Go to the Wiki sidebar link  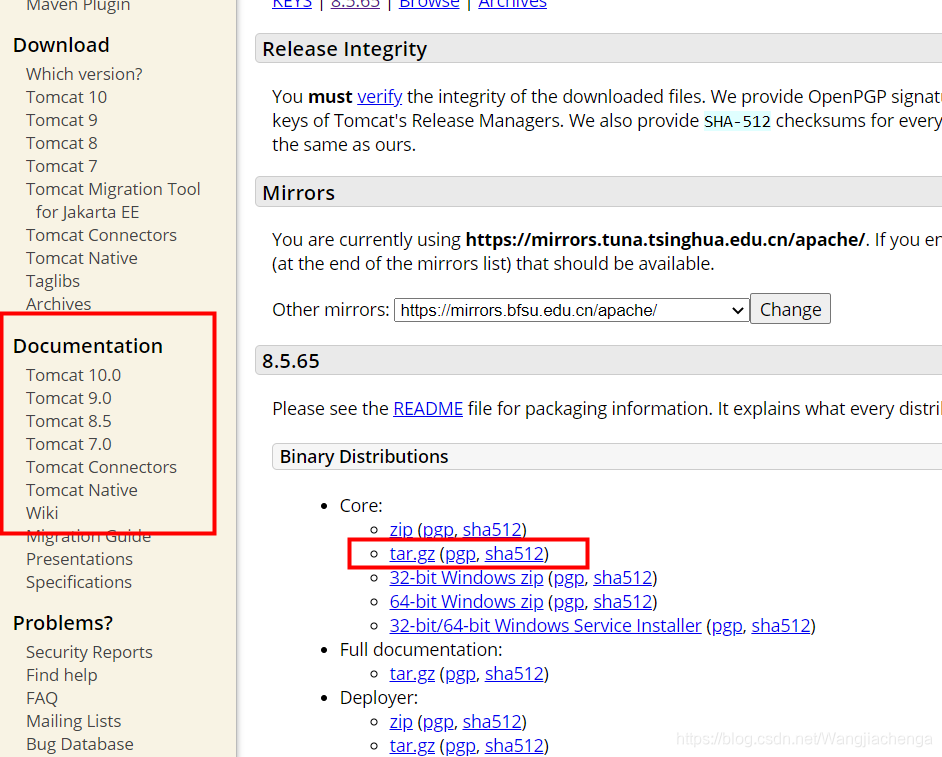coord(42,513)
